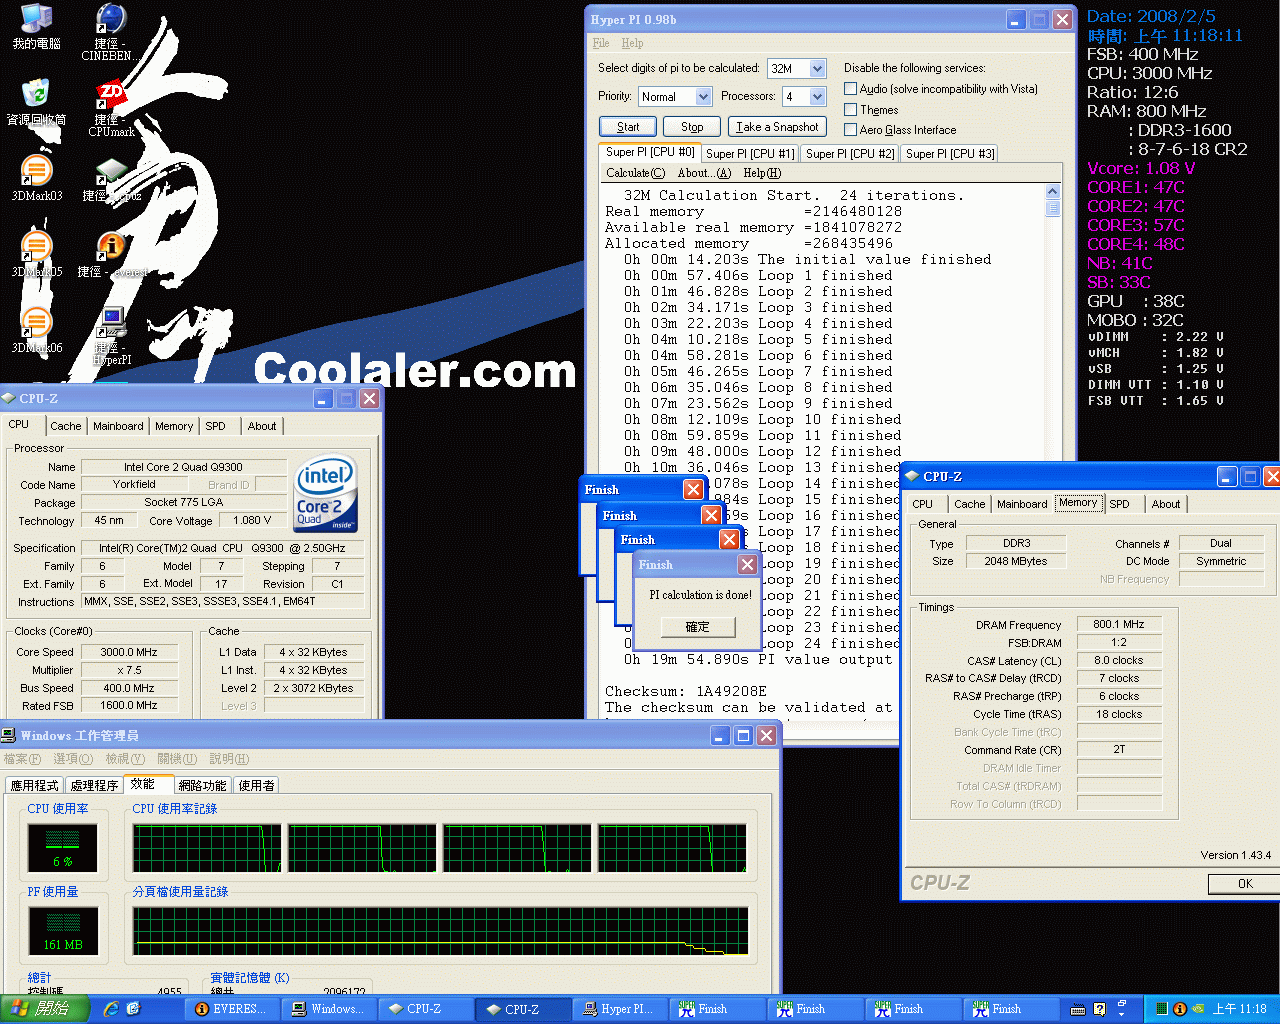The height and width of the screenshot is (1024, 1280).
Task: Select Super PI [CPU #3] tab
Action: (x=950, y=154)
